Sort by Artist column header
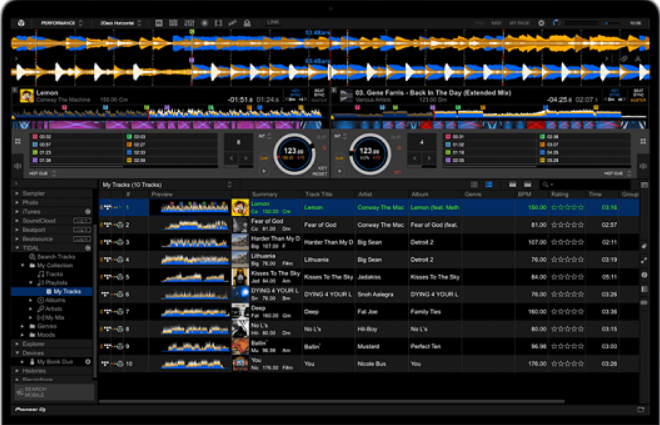Screen dimensions: 660x425 (365, 194)
